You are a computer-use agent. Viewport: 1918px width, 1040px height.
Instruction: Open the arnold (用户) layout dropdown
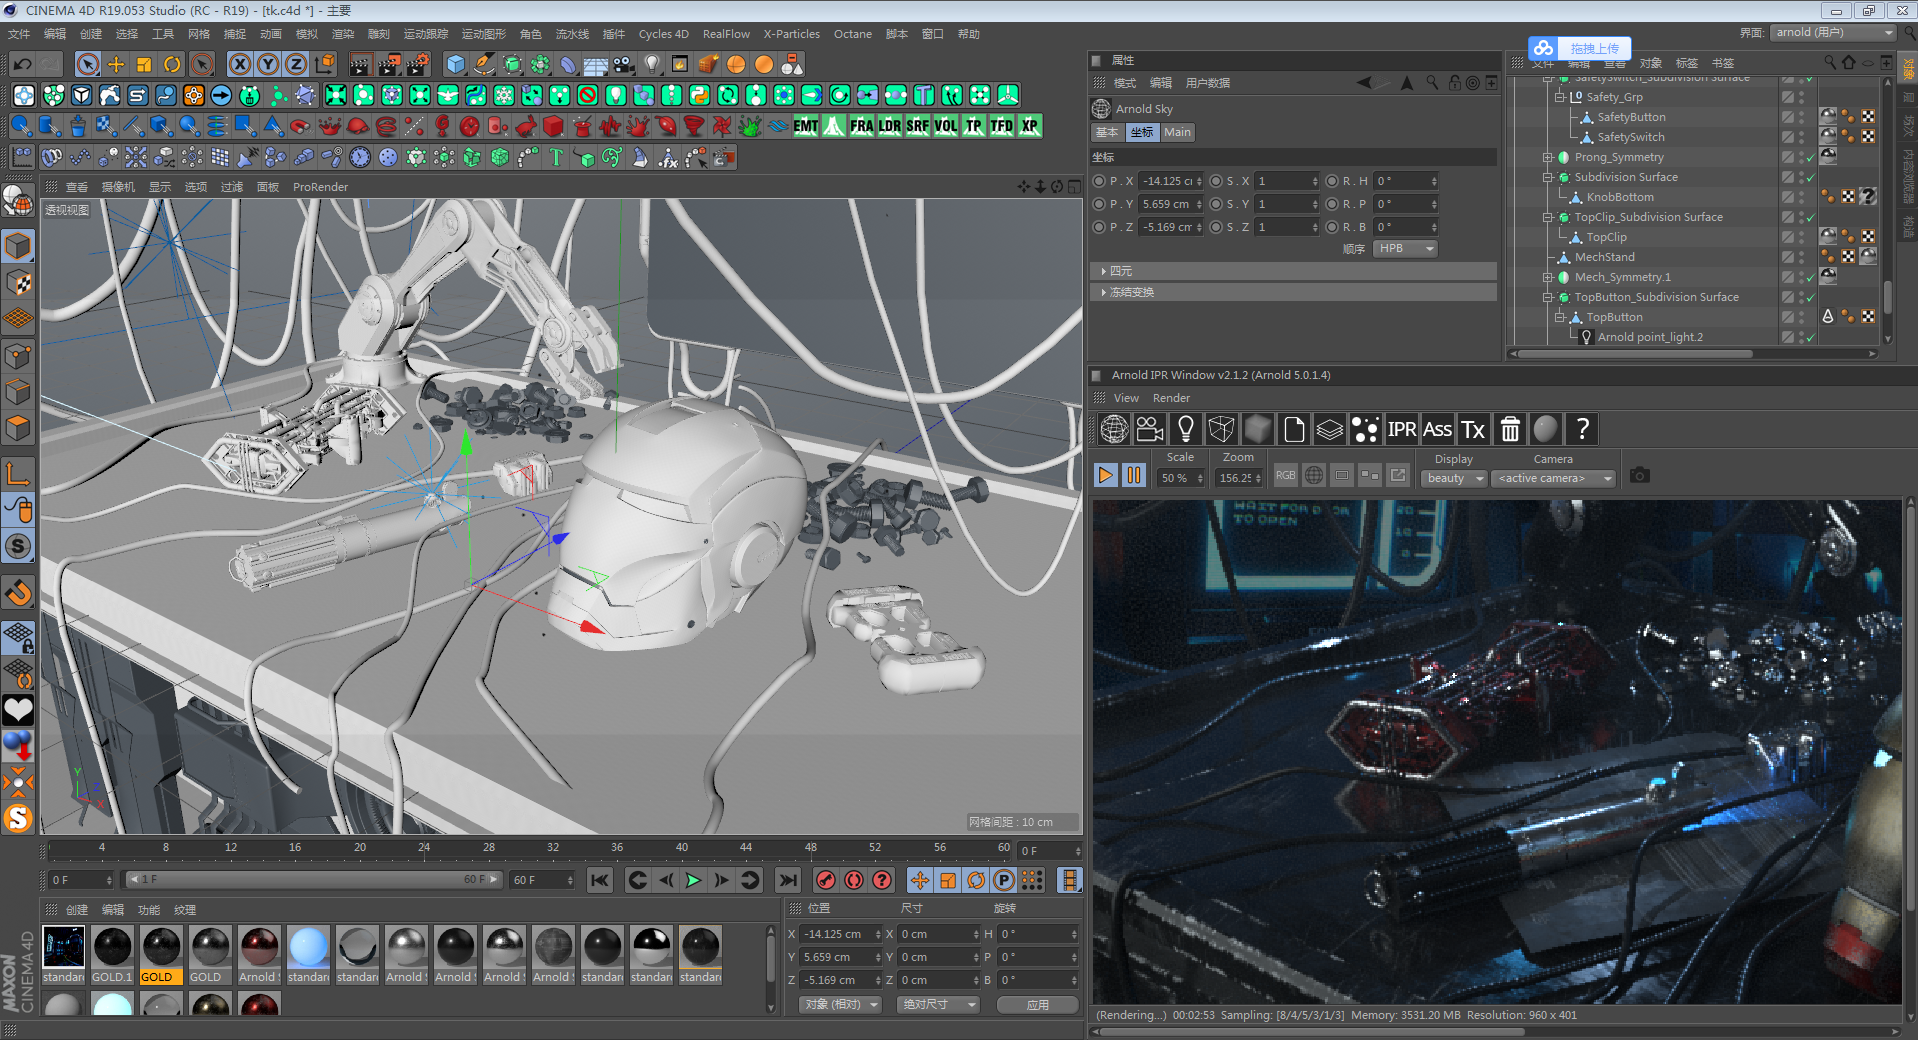point(1833,33)
